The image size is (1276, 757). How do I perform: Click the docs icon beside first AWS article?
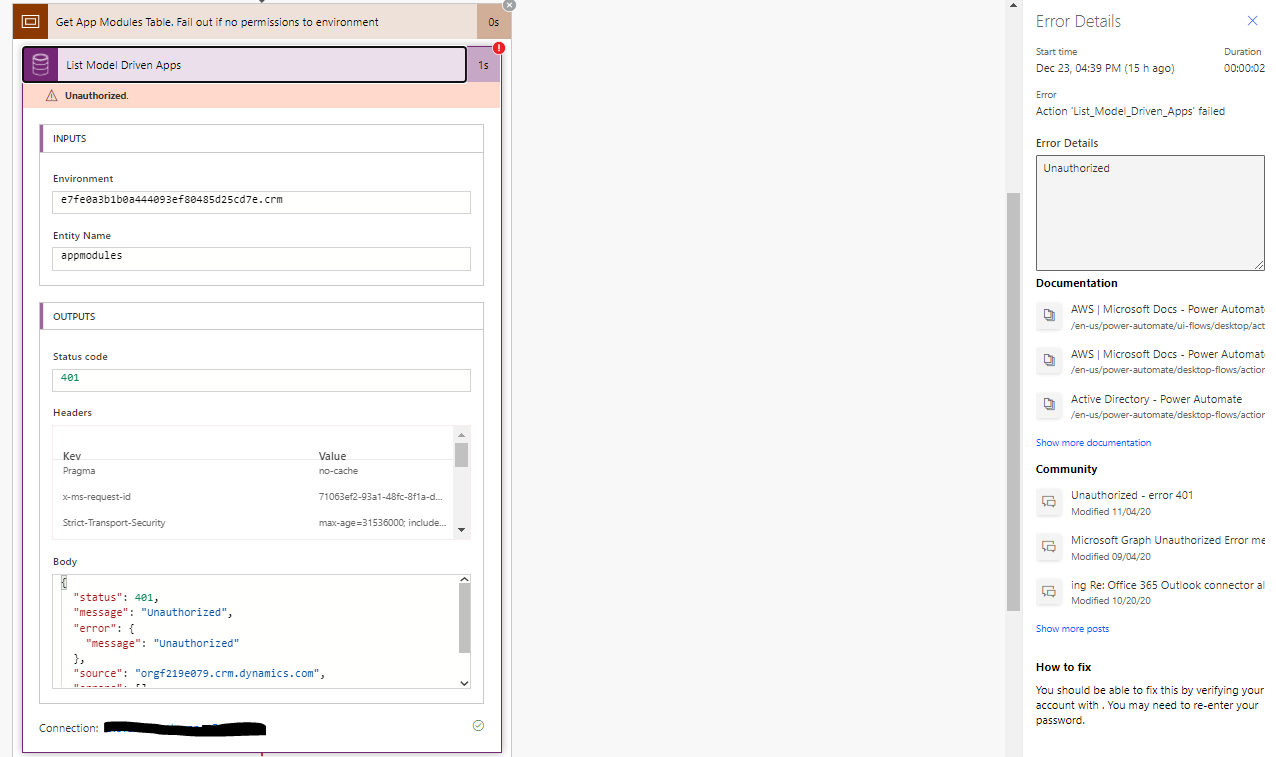pos(1048,316)
